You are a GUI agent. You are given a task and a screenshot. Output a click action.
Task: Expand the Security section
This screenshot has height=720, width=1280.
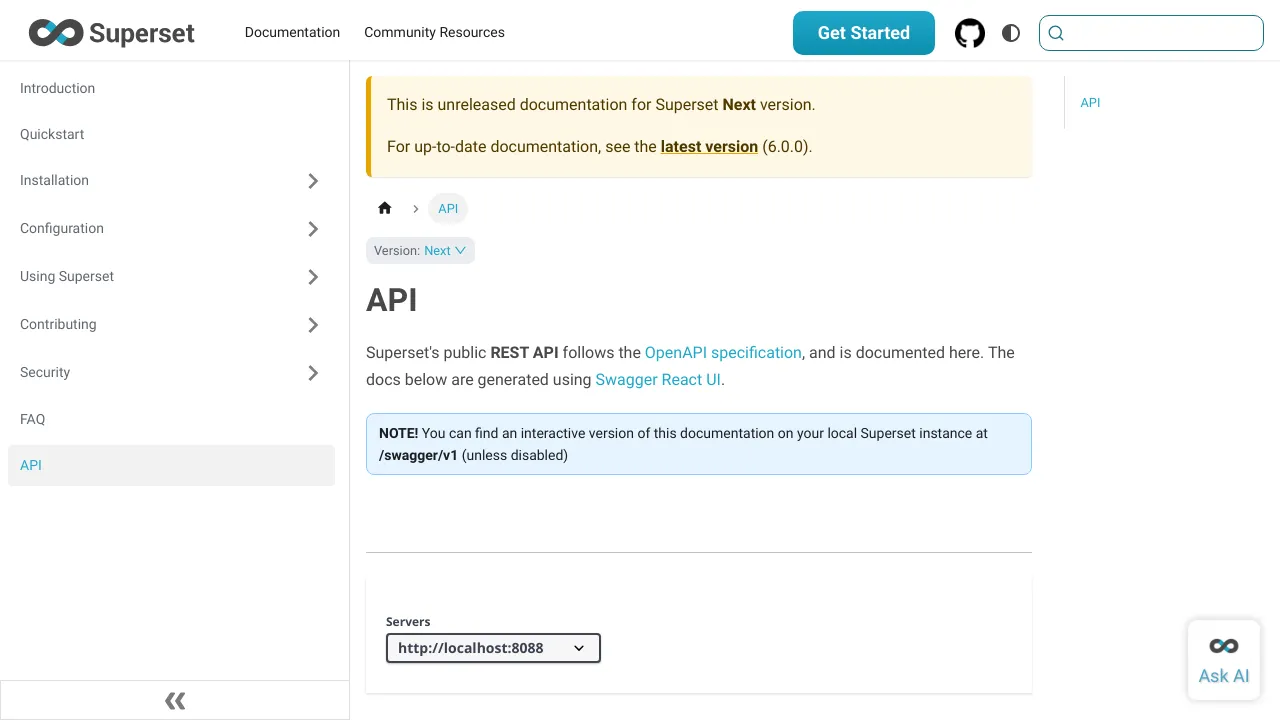click(313, 373)
